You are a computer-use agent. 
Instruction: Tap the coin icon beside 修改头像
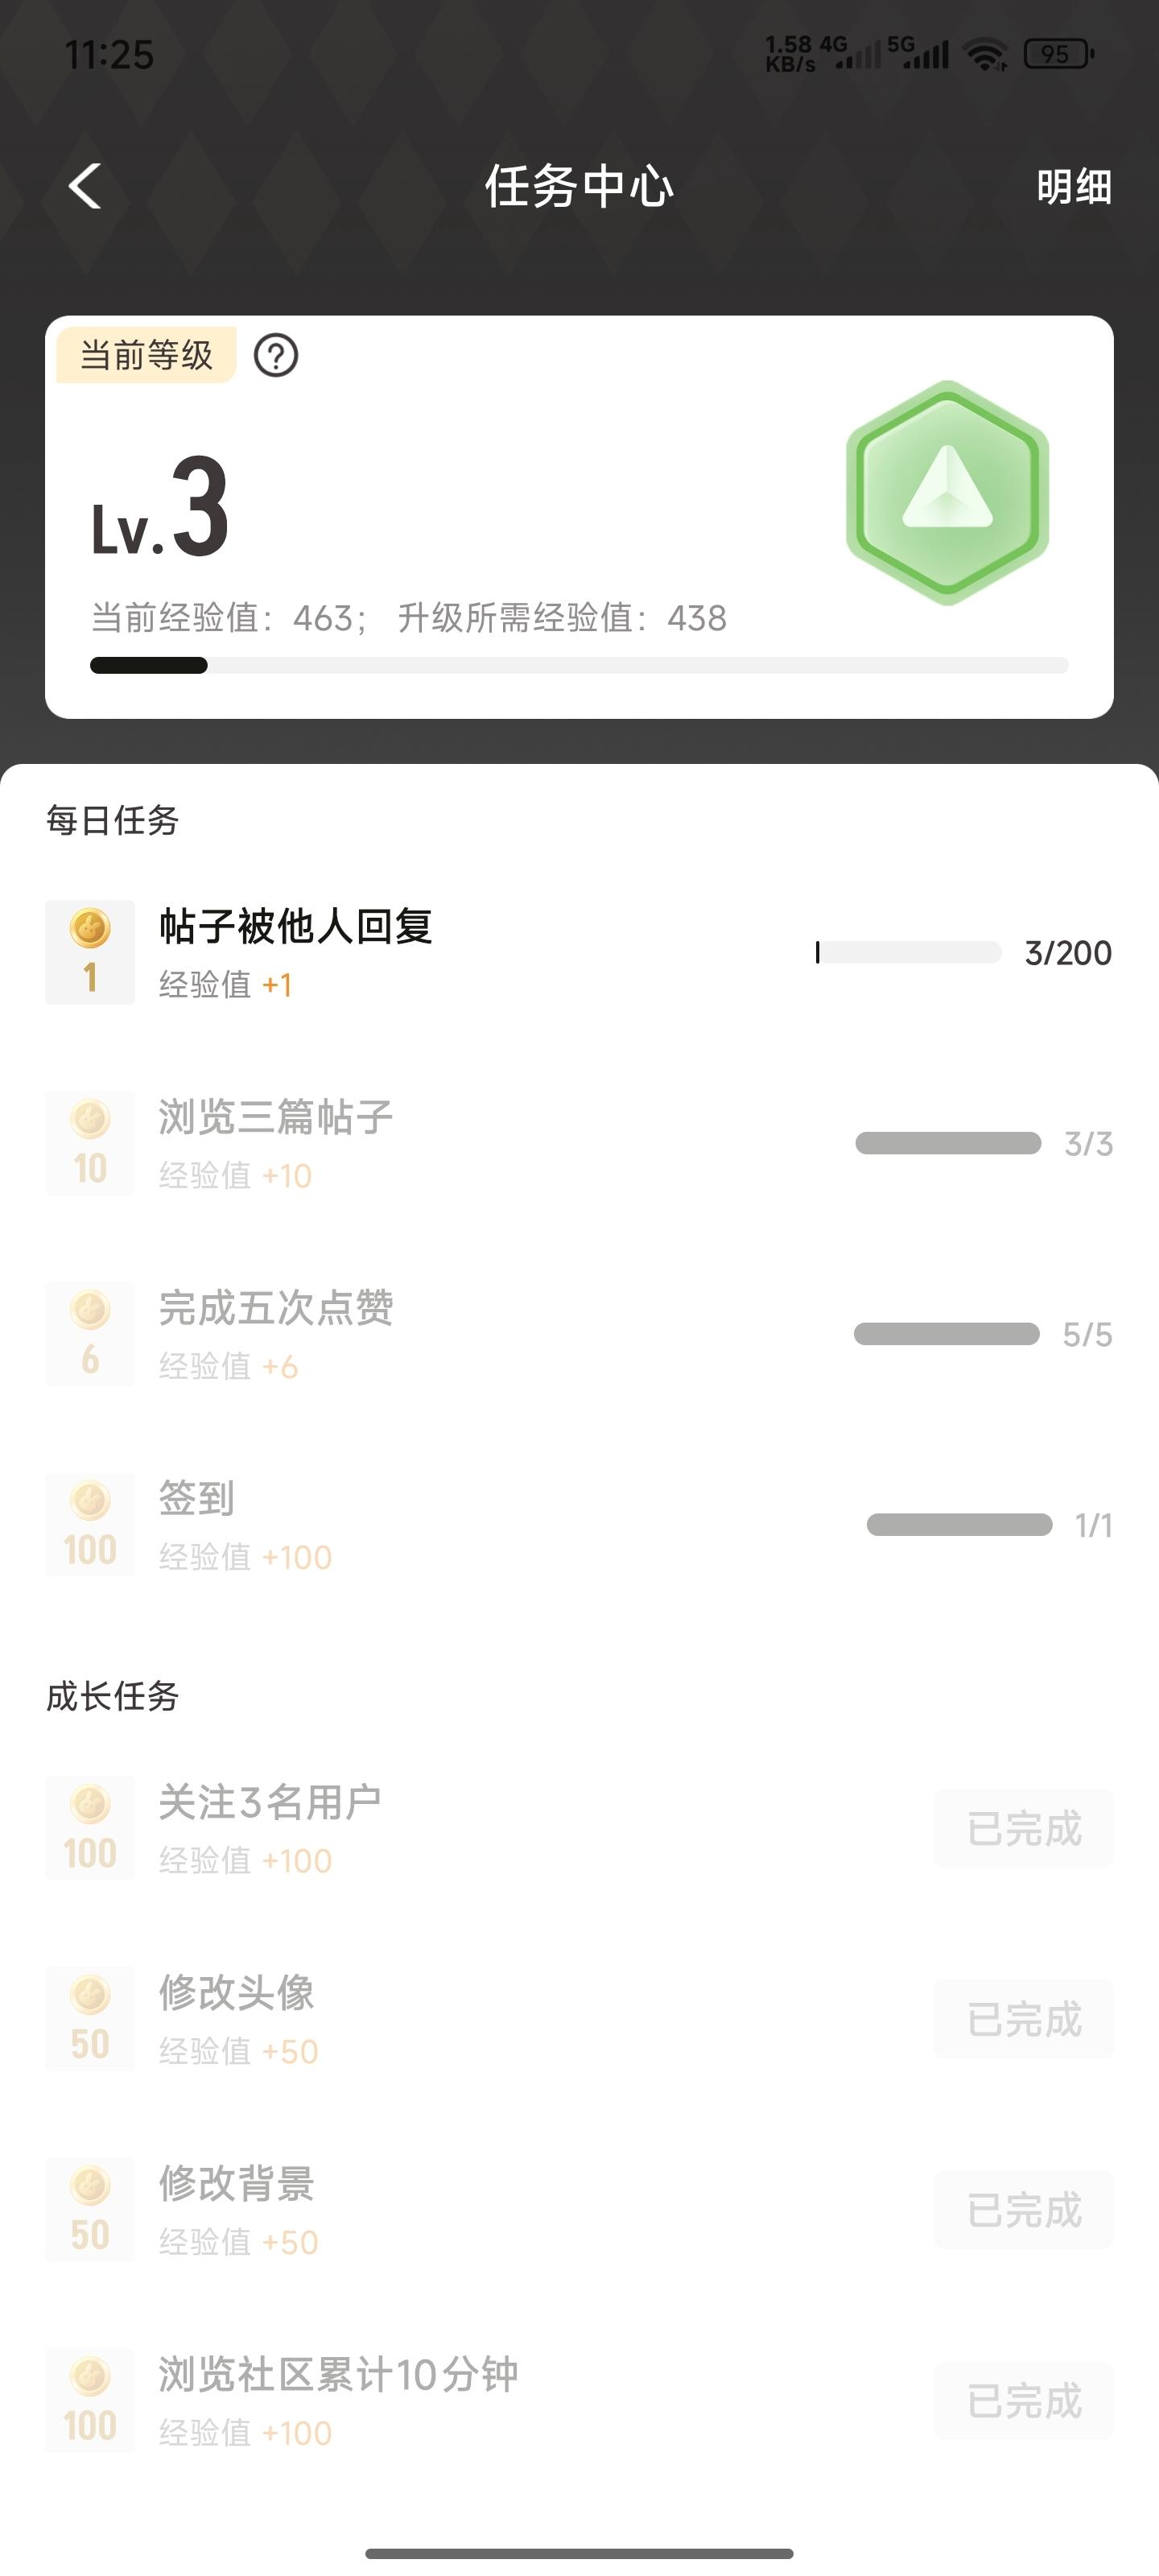pyautogui.click(x=90, y=2018)
